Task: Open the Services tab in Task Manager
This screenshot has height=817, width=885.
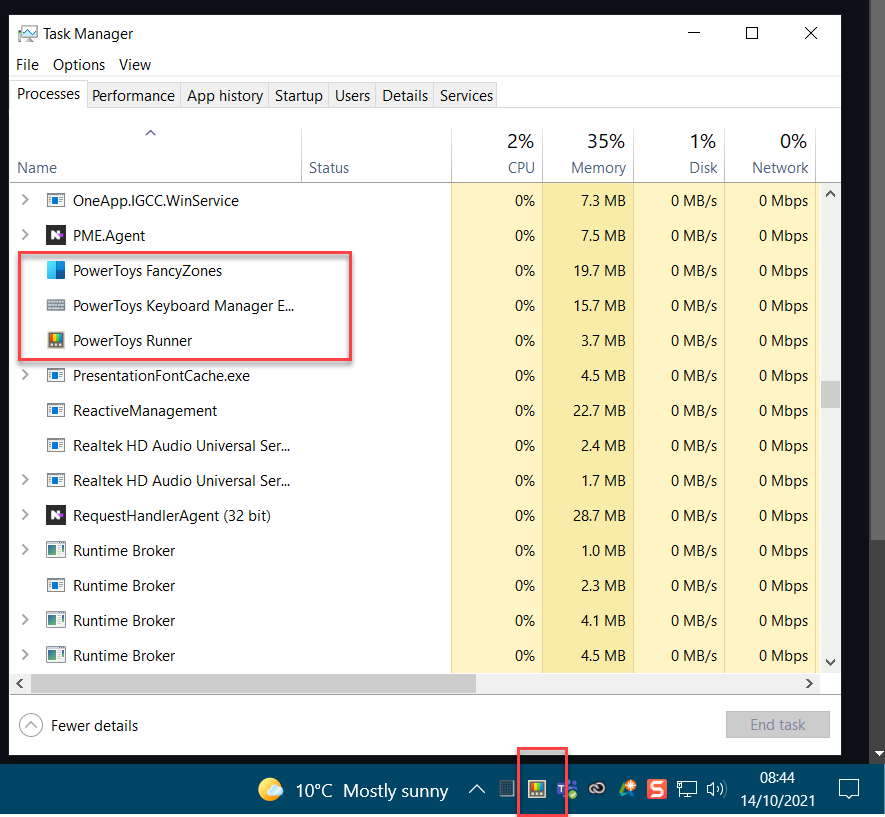Action: (465, 95)
